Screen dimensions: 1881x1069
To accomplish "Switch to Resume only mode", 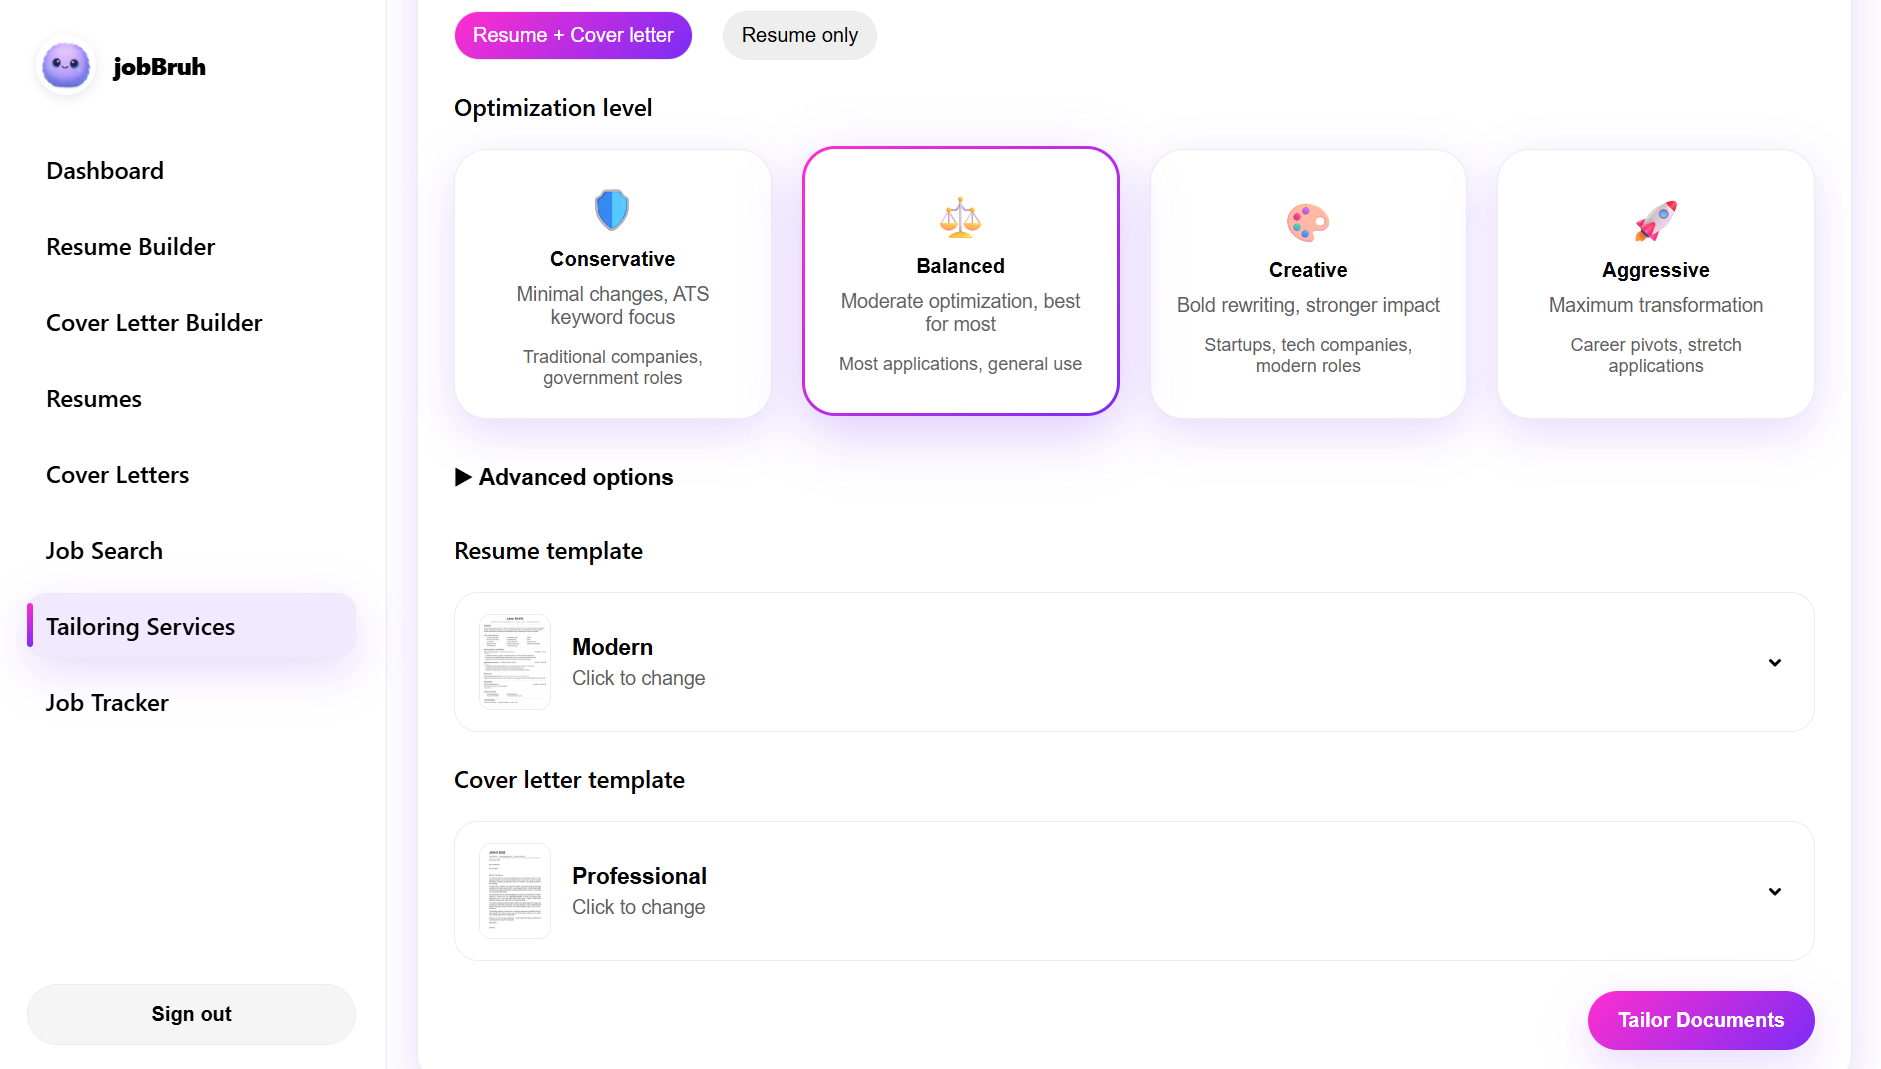I will tap(799, 35).
